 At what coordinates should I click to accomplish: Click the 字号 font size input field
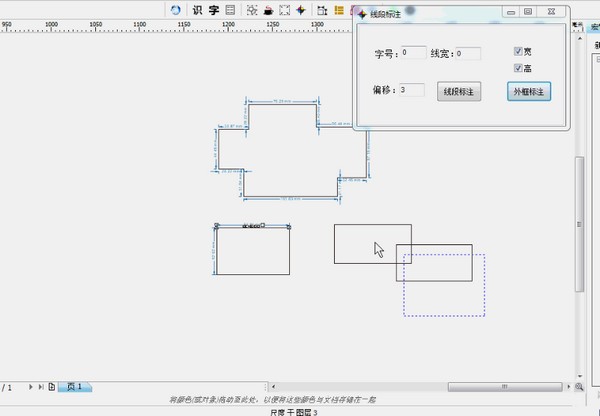412,54
